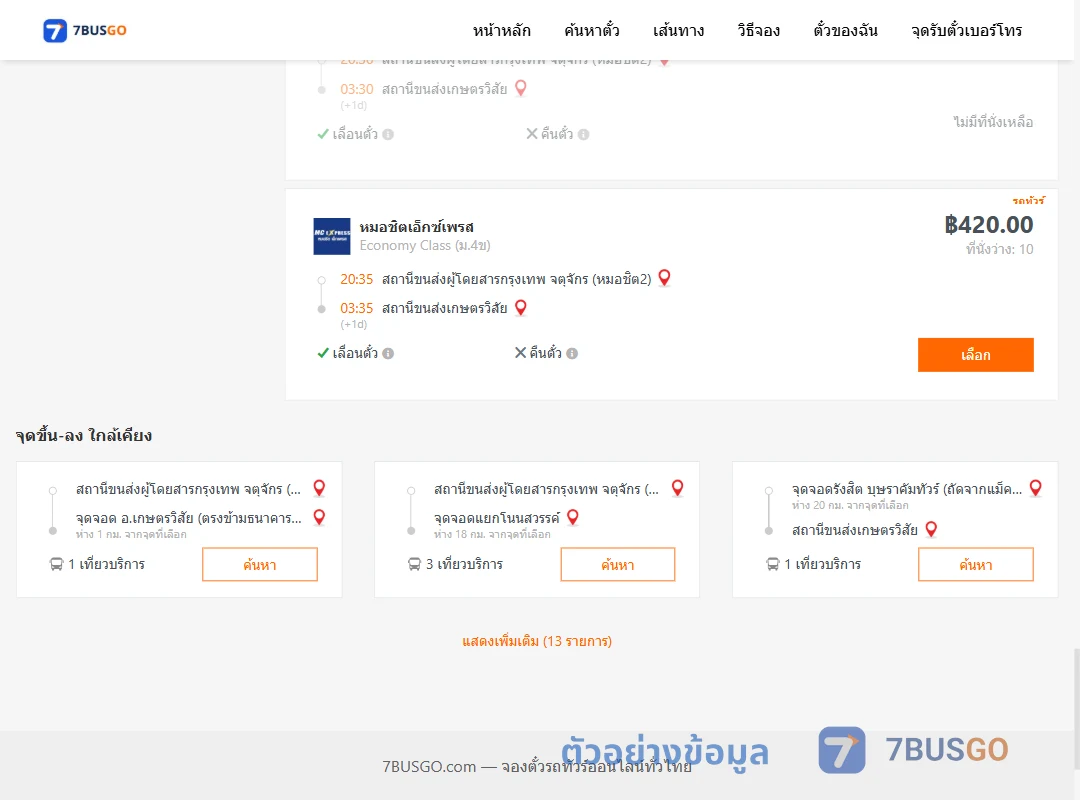
Task: Click ค้นหา in the จุดจอด อ.เกษตรวิสัย card
Action: 260,564
